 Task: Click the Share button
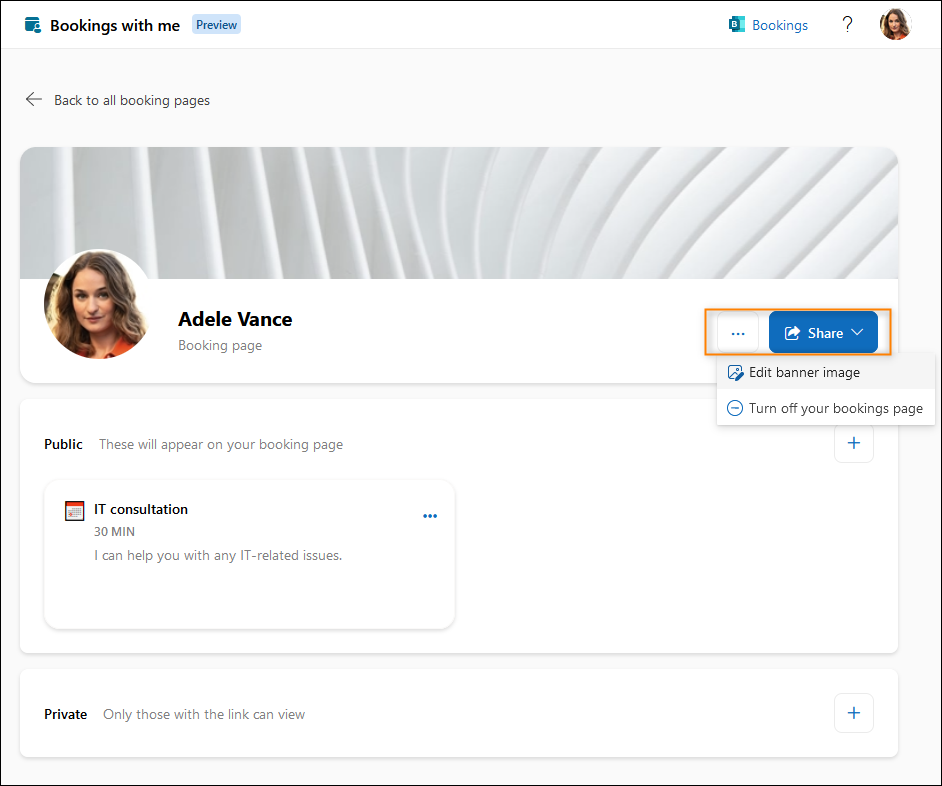click(x=823, y=333)
